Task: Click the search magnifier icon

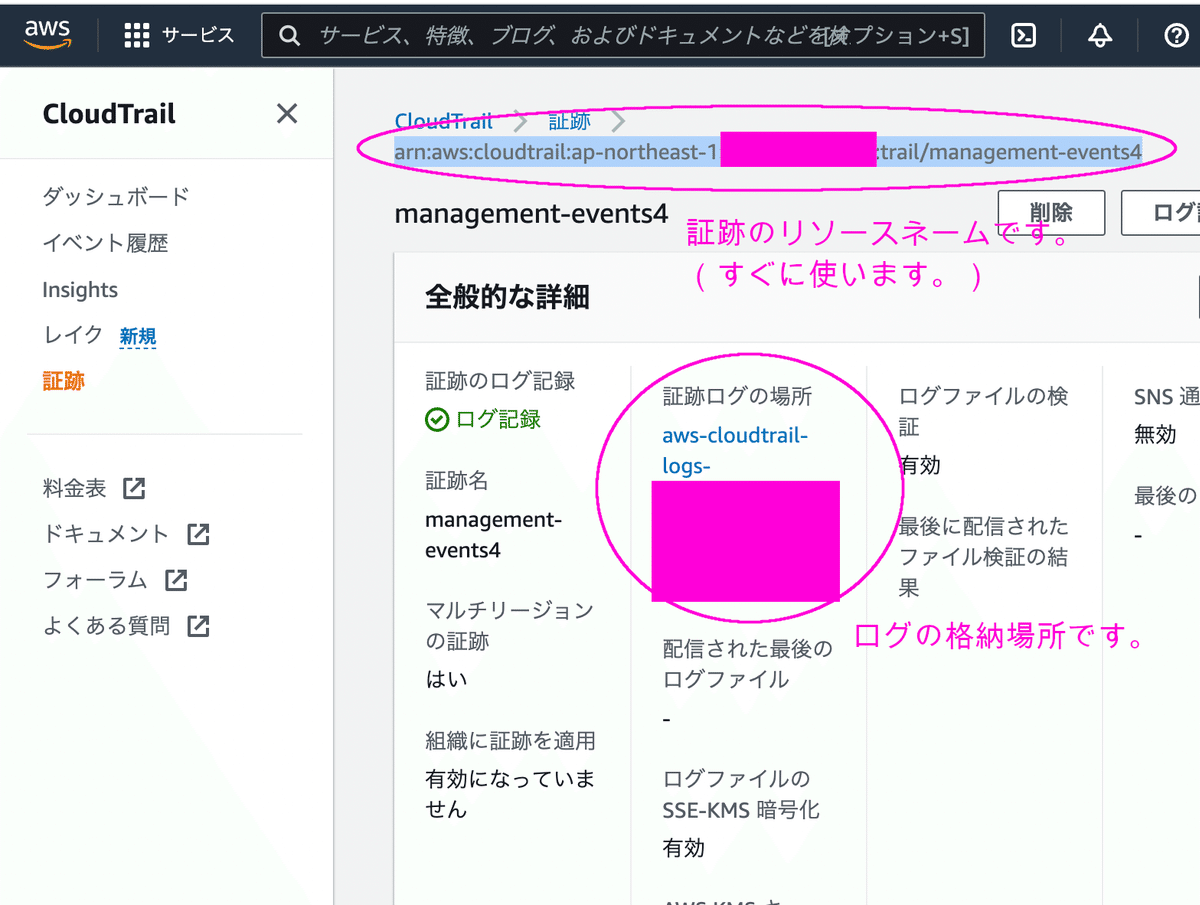Action: point(290,36)
